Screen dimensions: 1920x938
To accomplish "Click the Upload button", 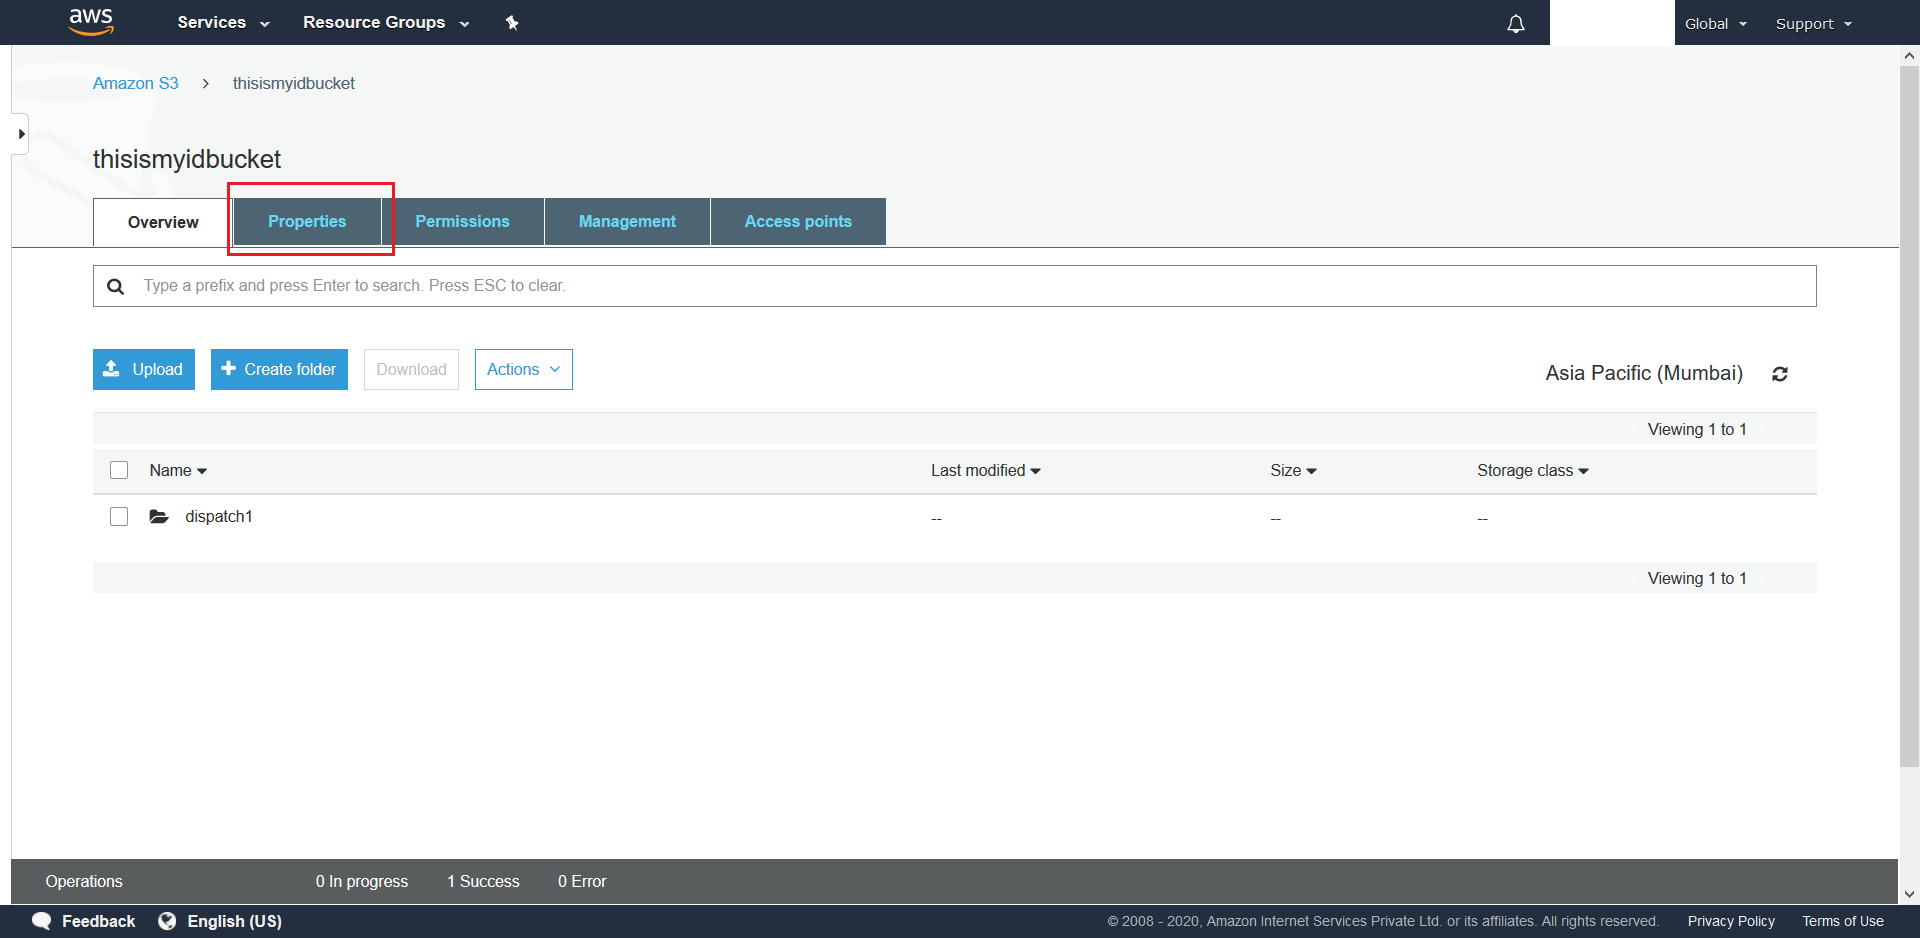I will [x=144, y=369].
